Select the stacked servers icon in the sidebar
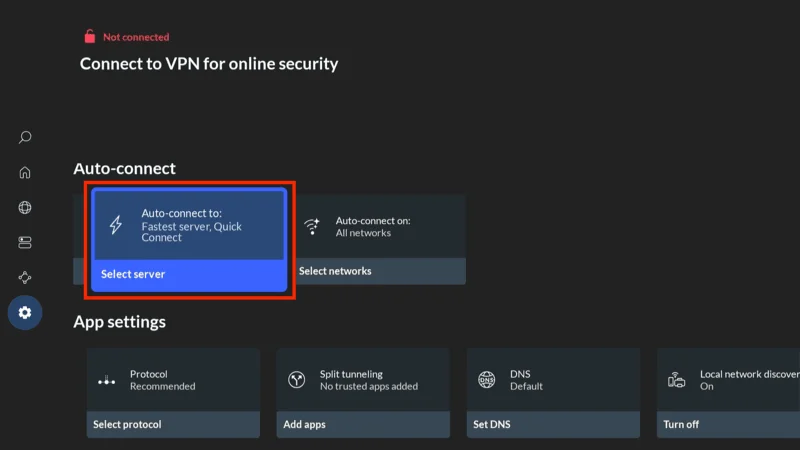Viewport: 800px width, 450px height. tap(25, 243)
